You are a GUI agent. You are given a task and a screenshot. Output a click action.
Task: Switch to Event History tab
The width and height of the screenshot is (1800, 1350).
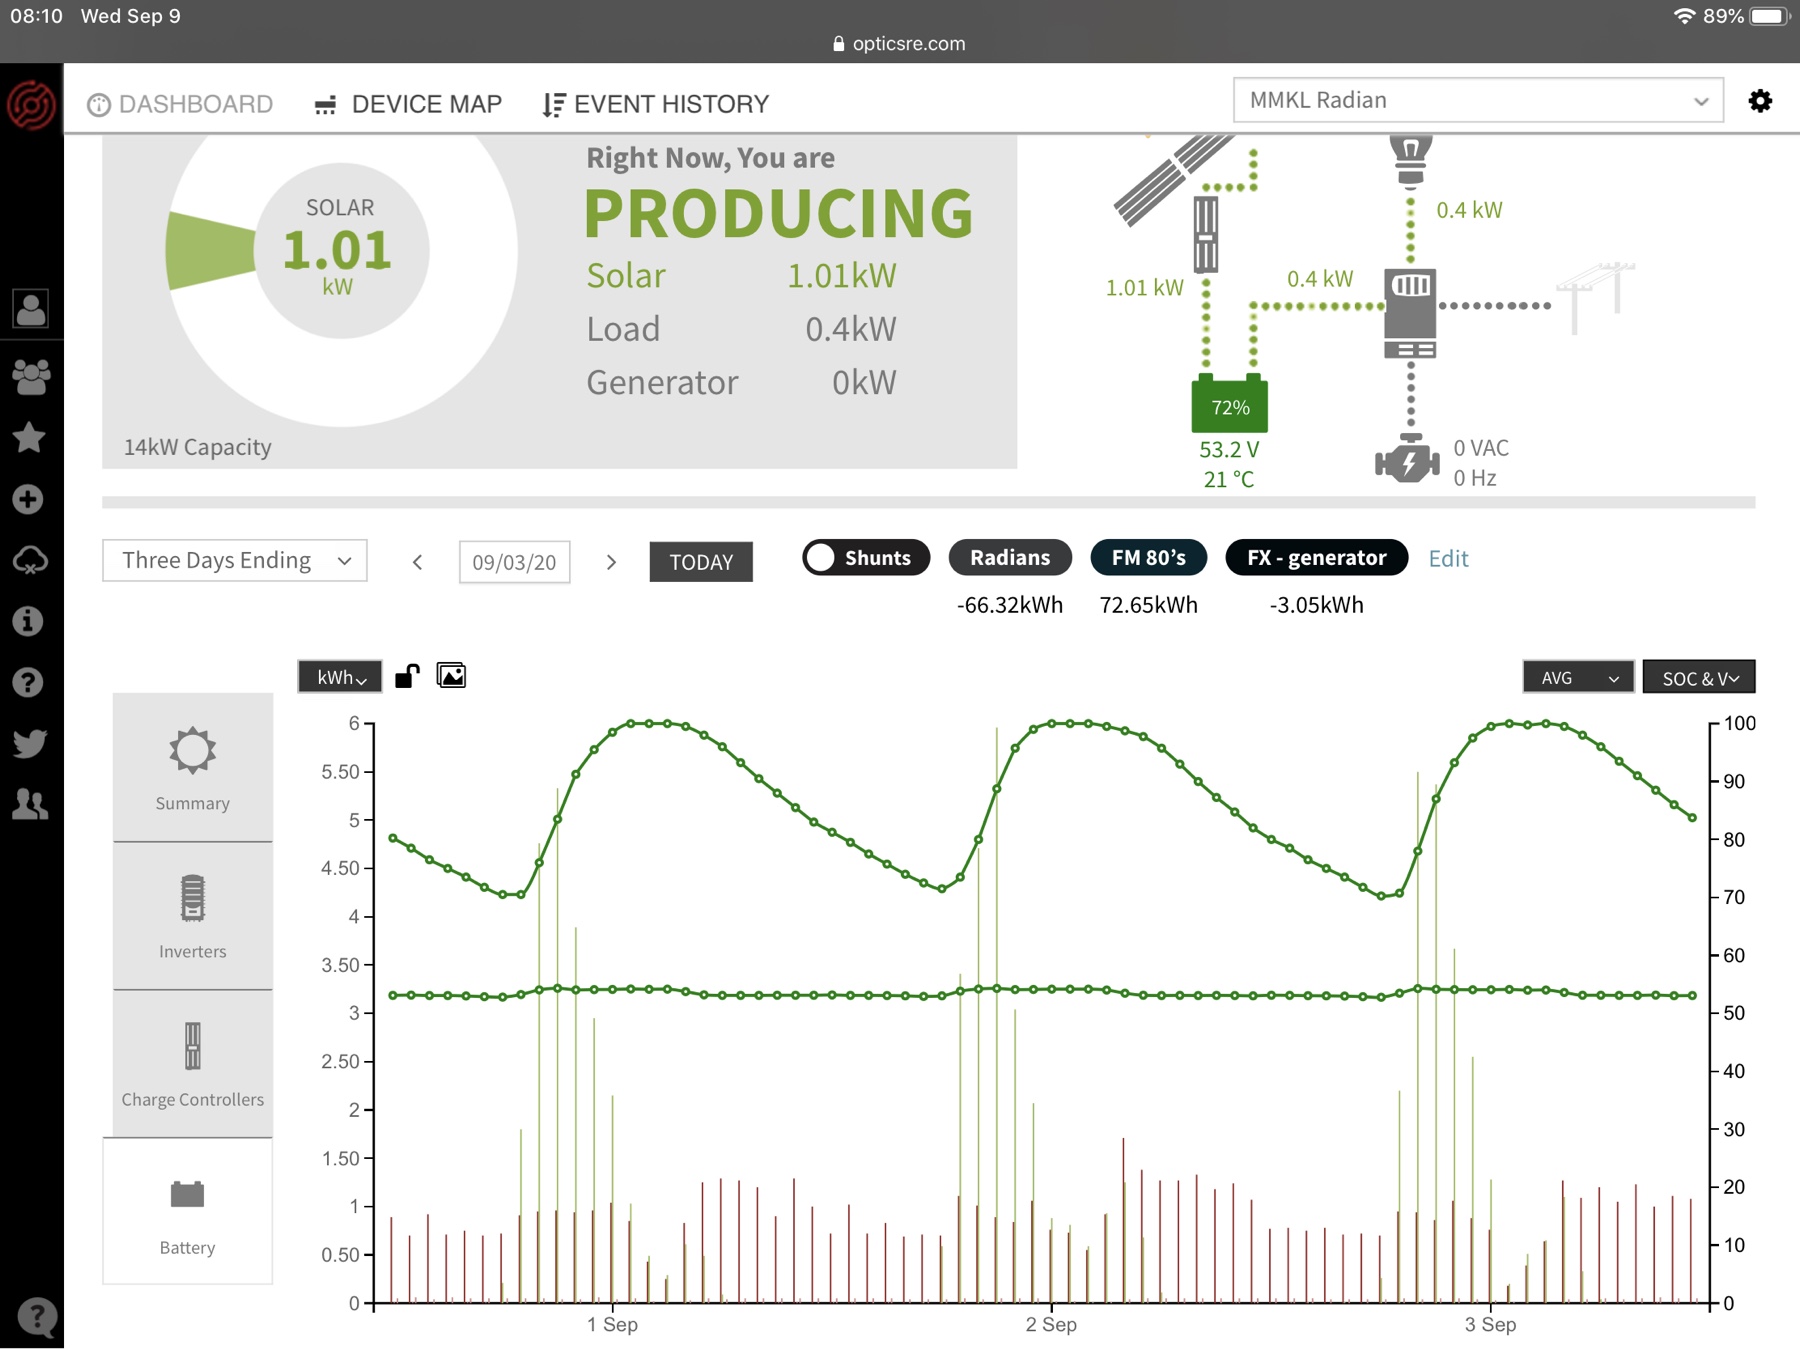[x=656, y=104]
